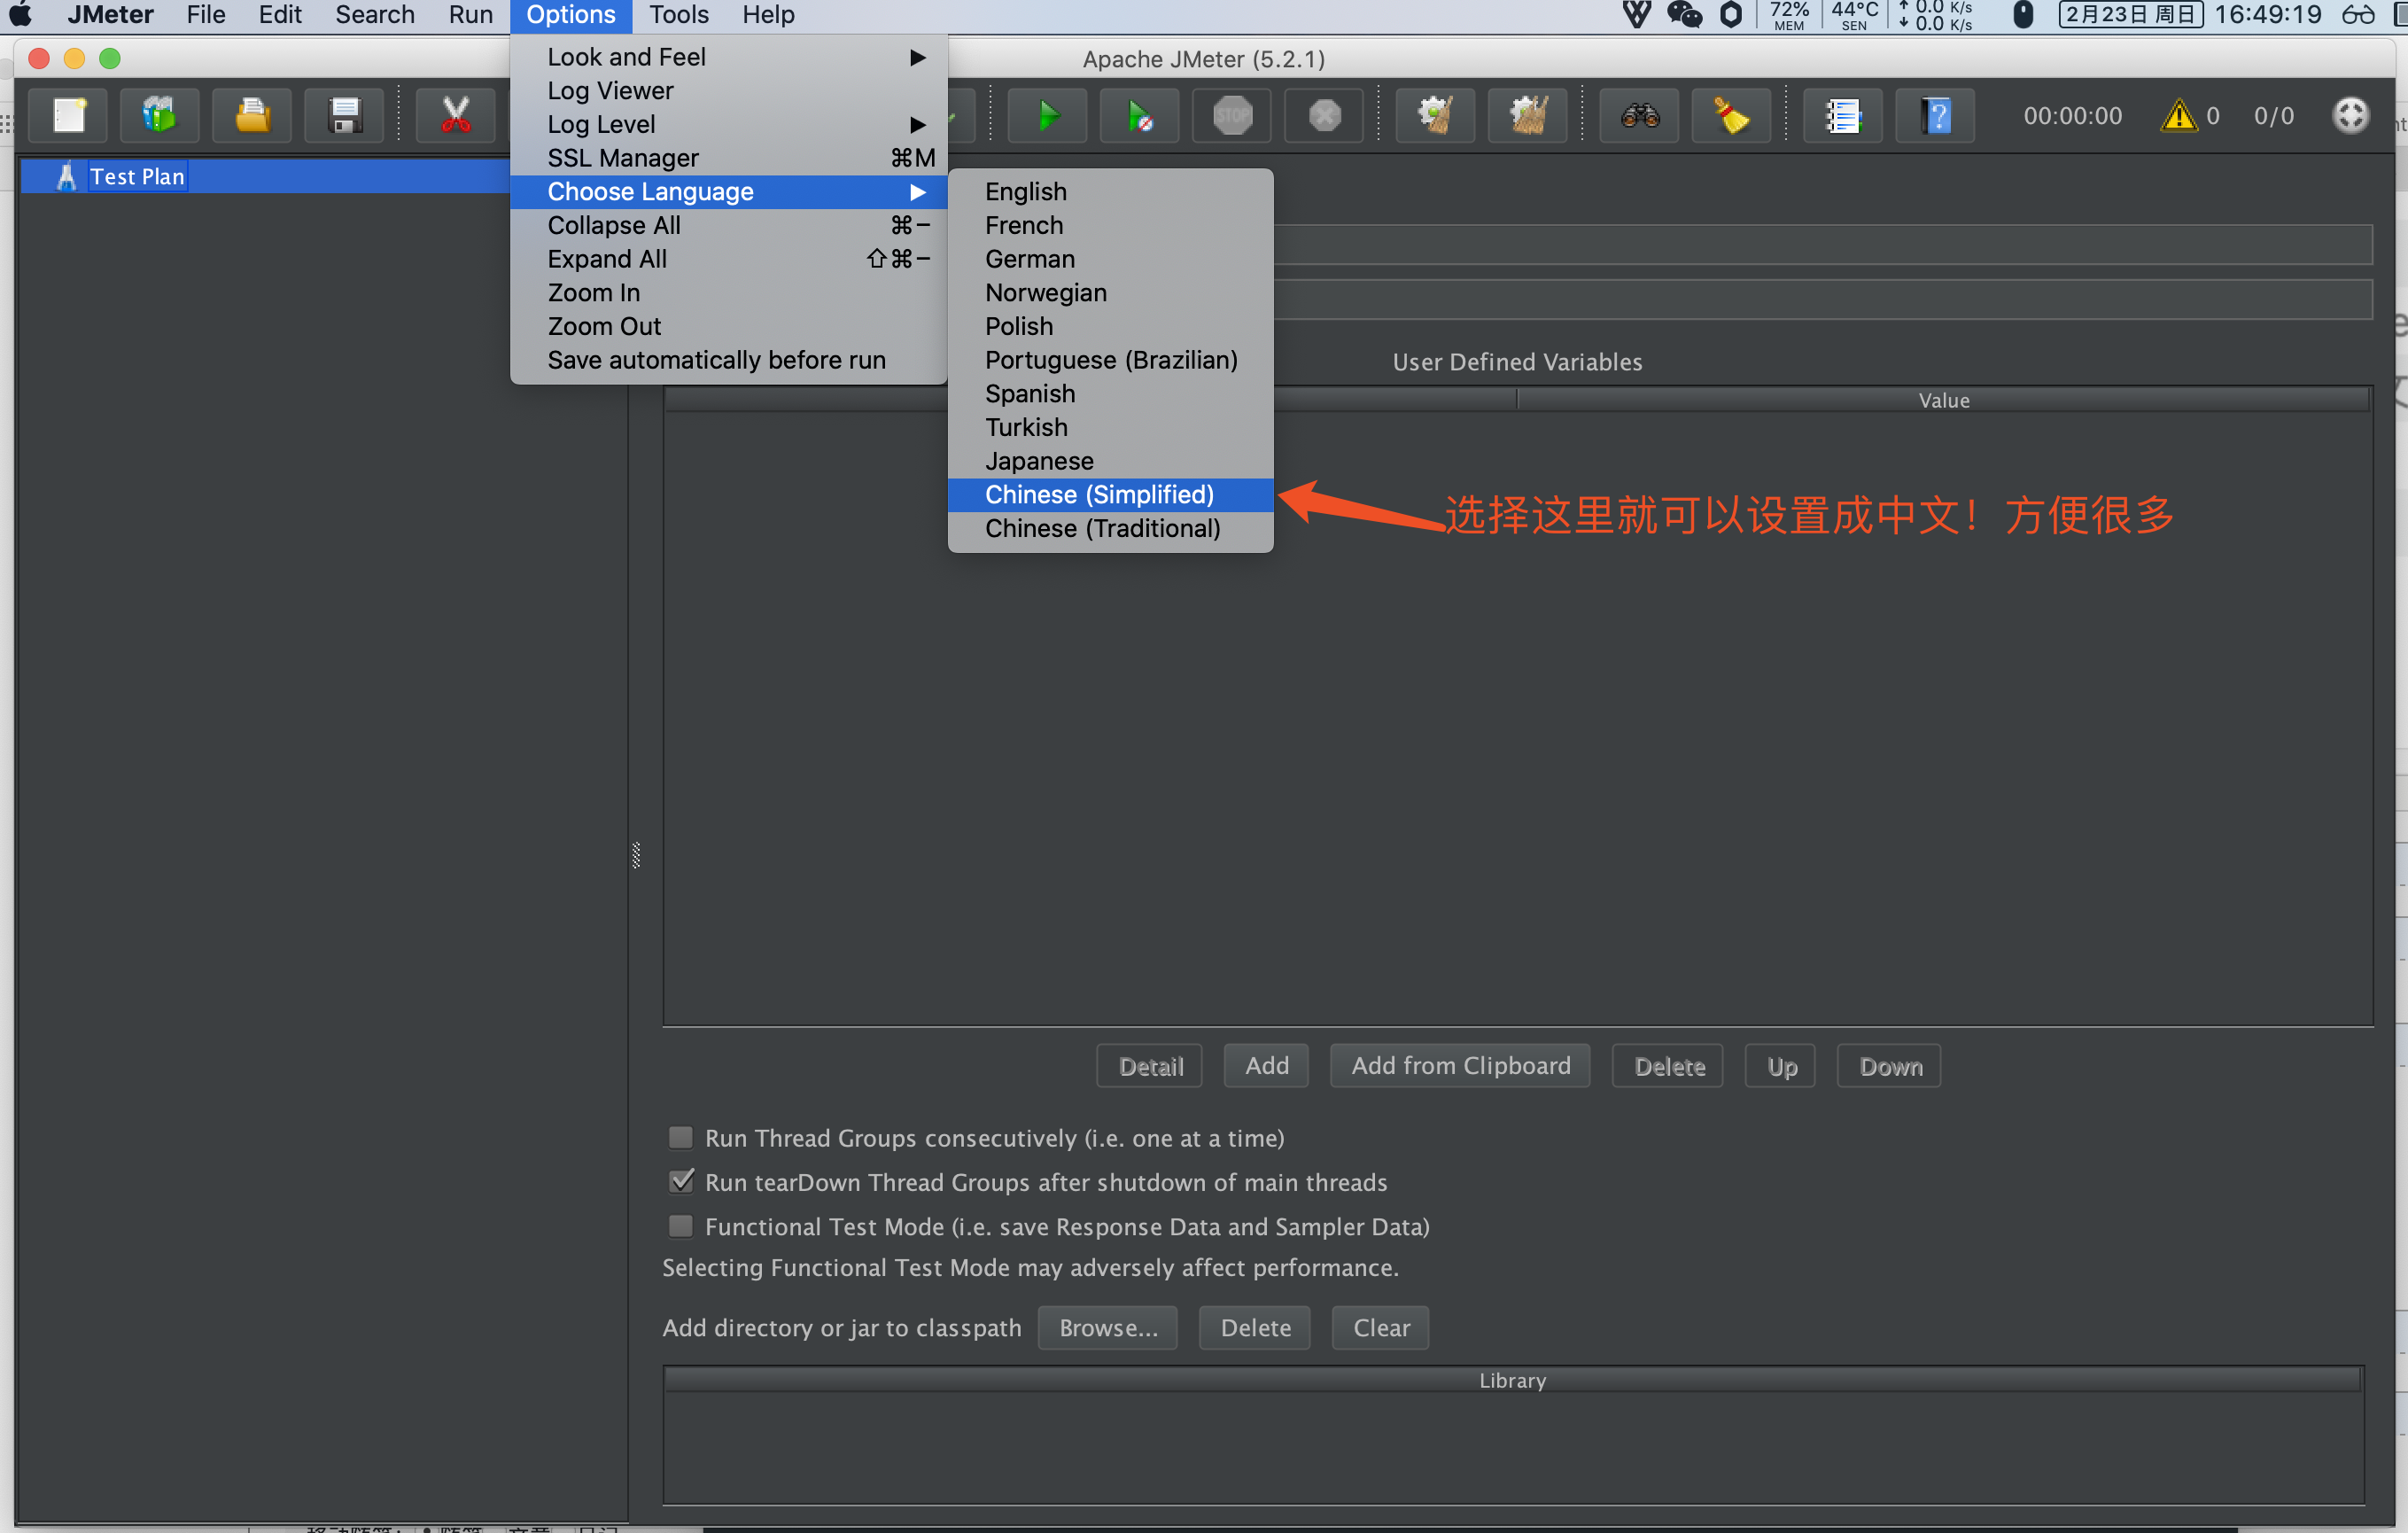Choose Zoom Out option
Viewport: 2408px width, 1533px height.
tap(729, 327)
